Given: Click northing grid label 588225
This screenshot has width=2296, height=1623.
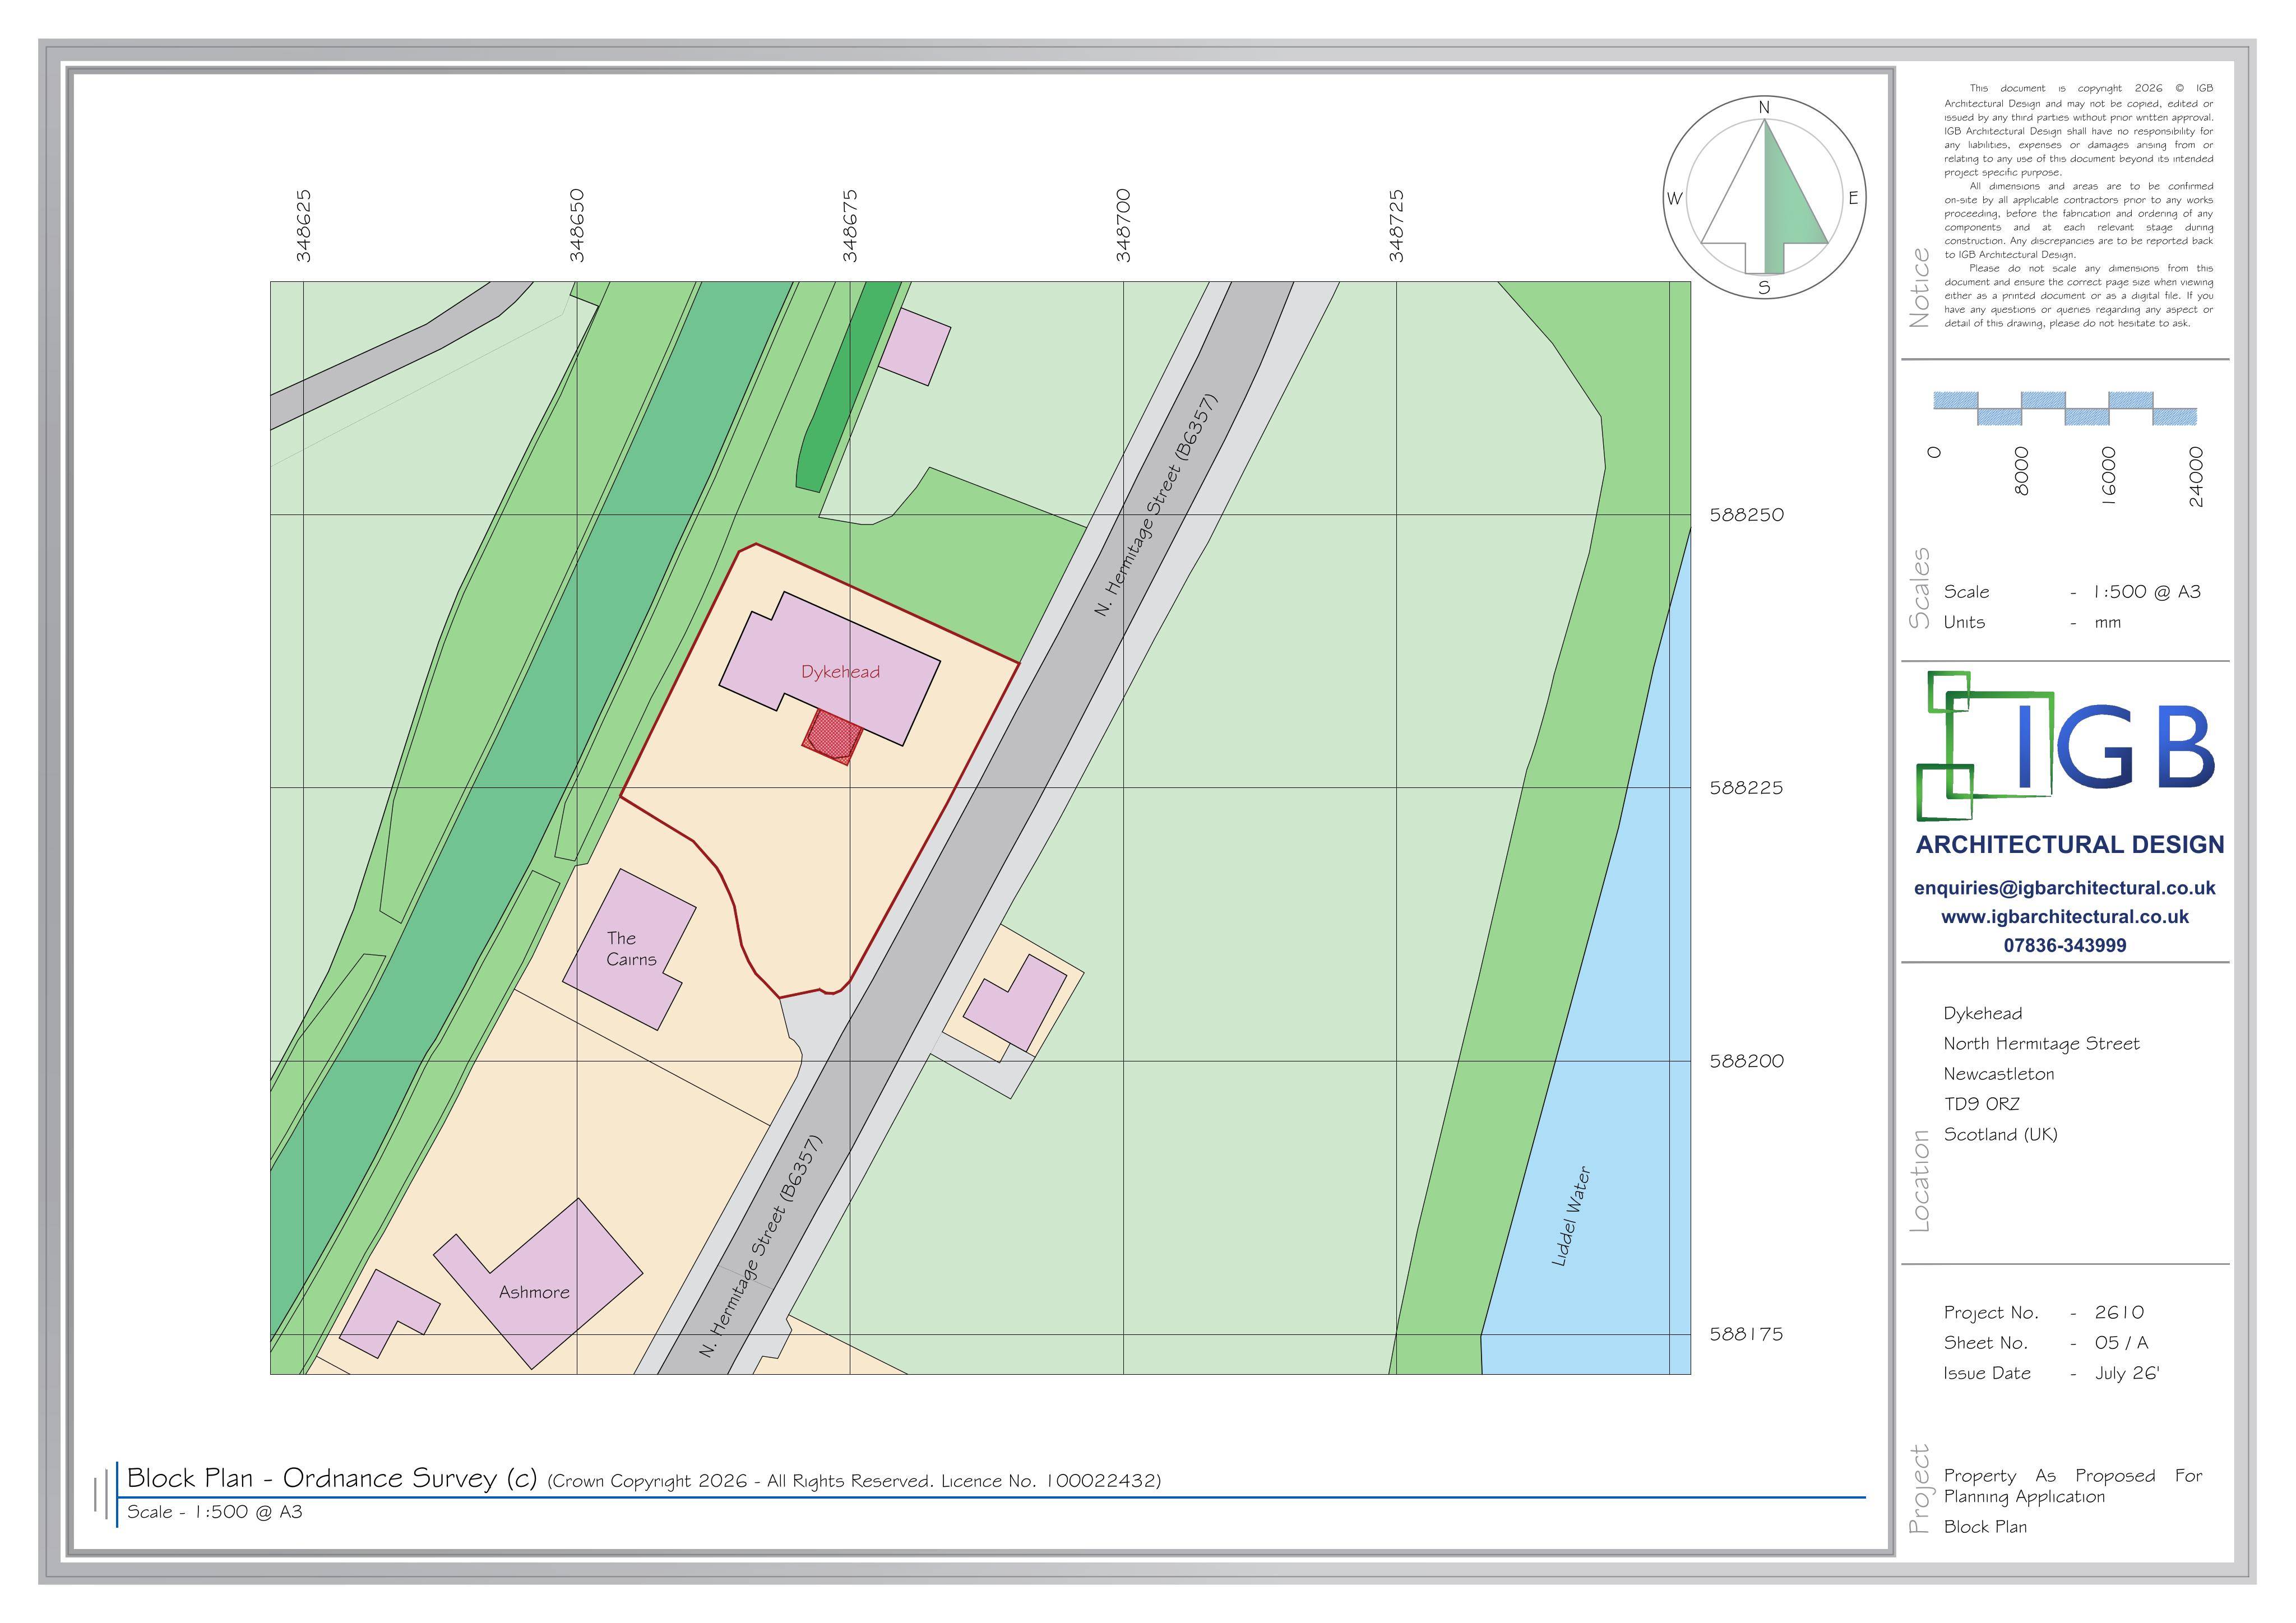Looking at the screenshot, I should [x=1746, y=788].
